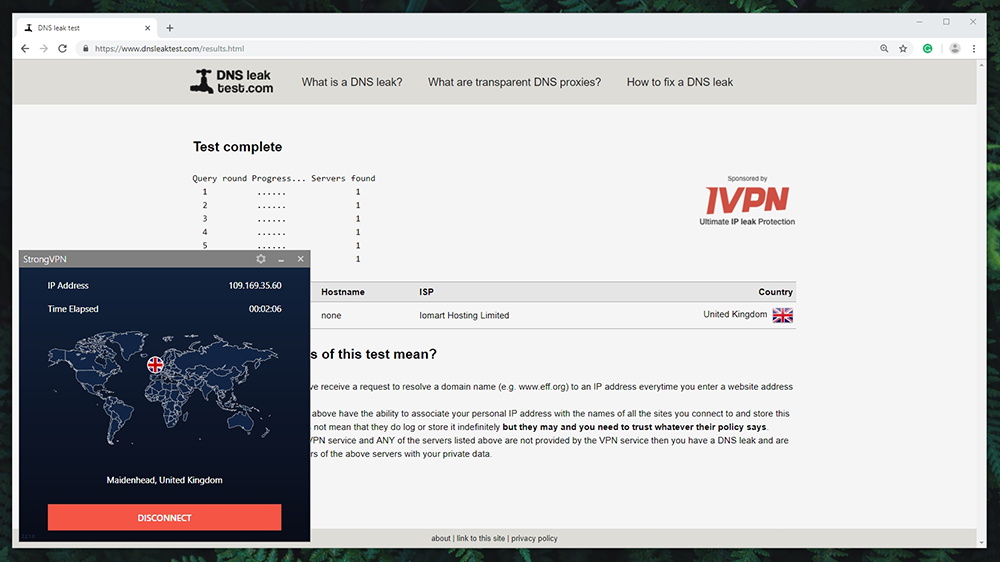
Task: Open Chrome zoom magnifier icon
Action: (884, 48)
